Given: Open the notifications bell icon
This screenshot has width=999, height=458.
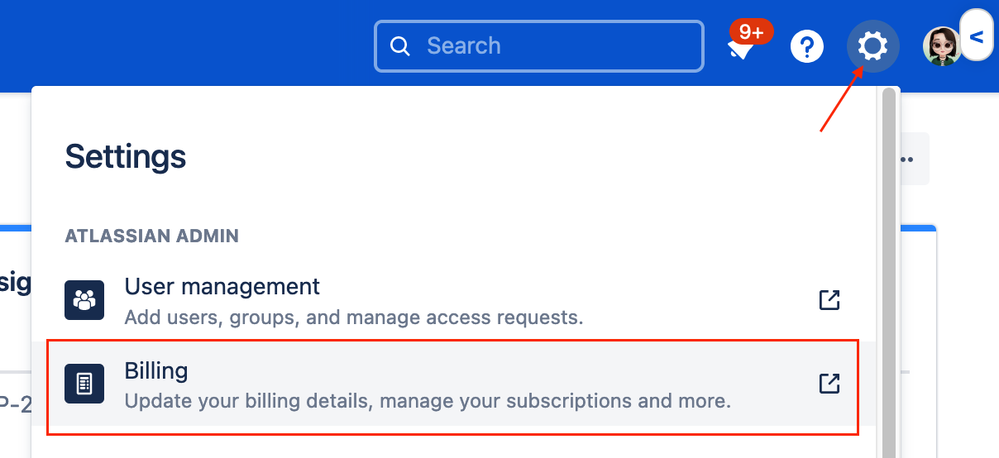Looking at the screenshot, I should click(741, 50).
